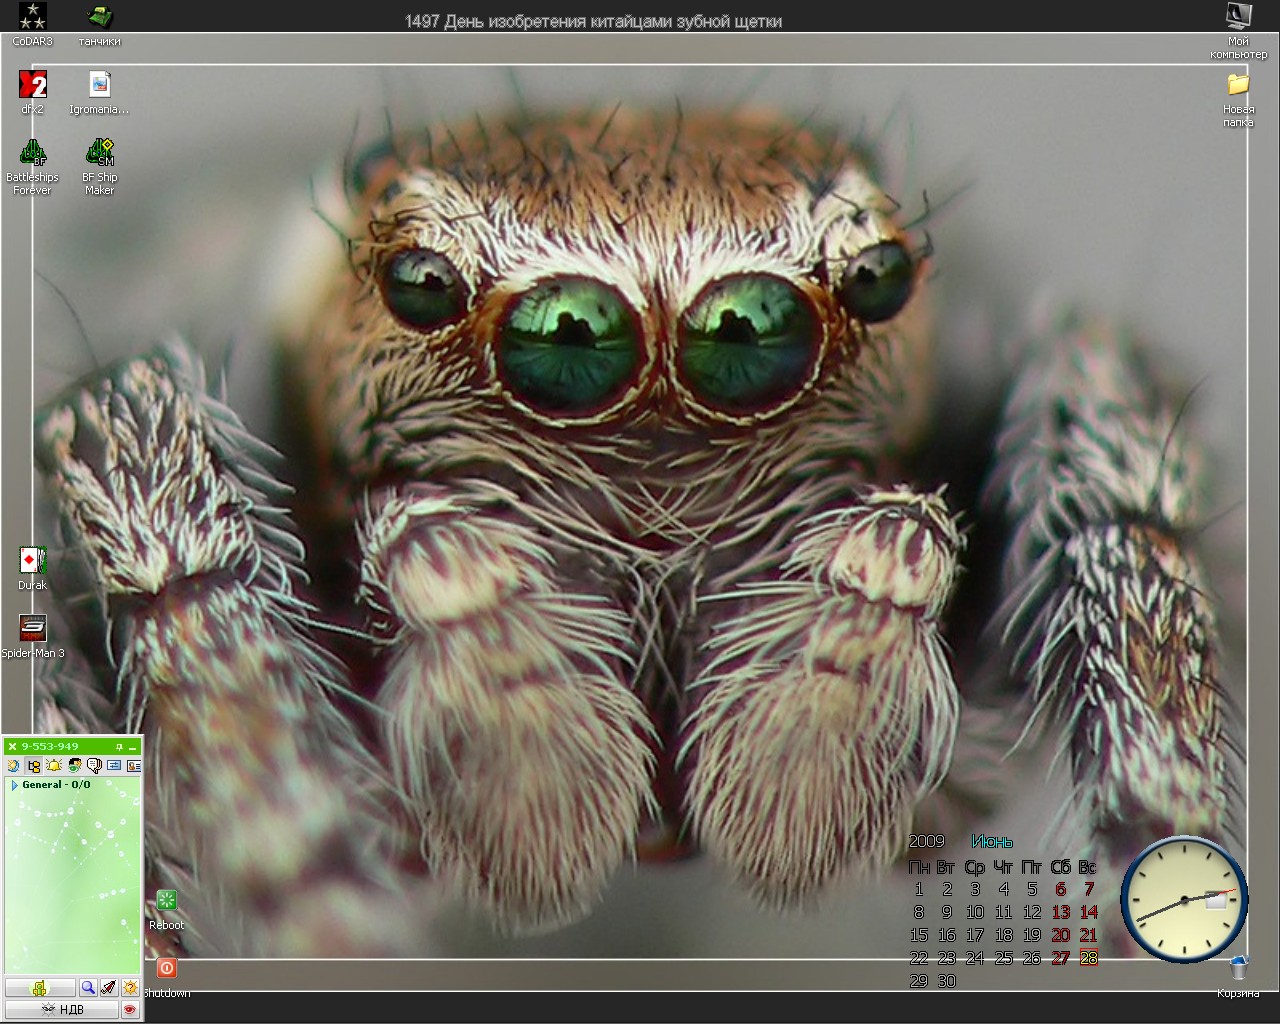
Task: Open the Корзина recycle bin
Action: pos(1238,976)
